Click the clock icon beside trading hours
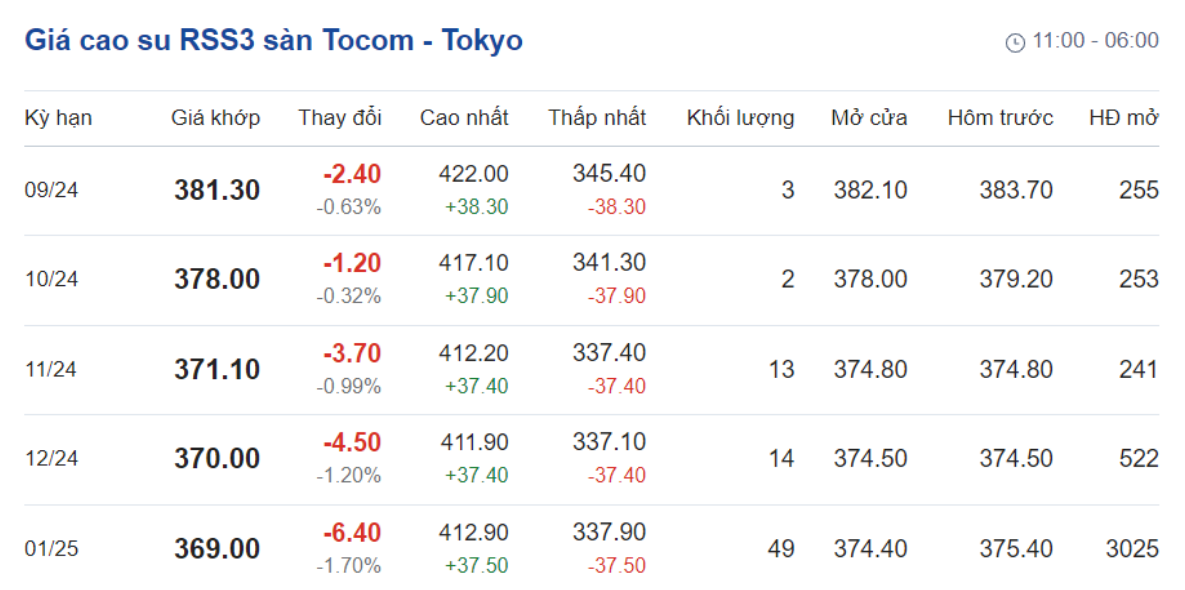The image size is (1185, 590). pos(1015,42)
